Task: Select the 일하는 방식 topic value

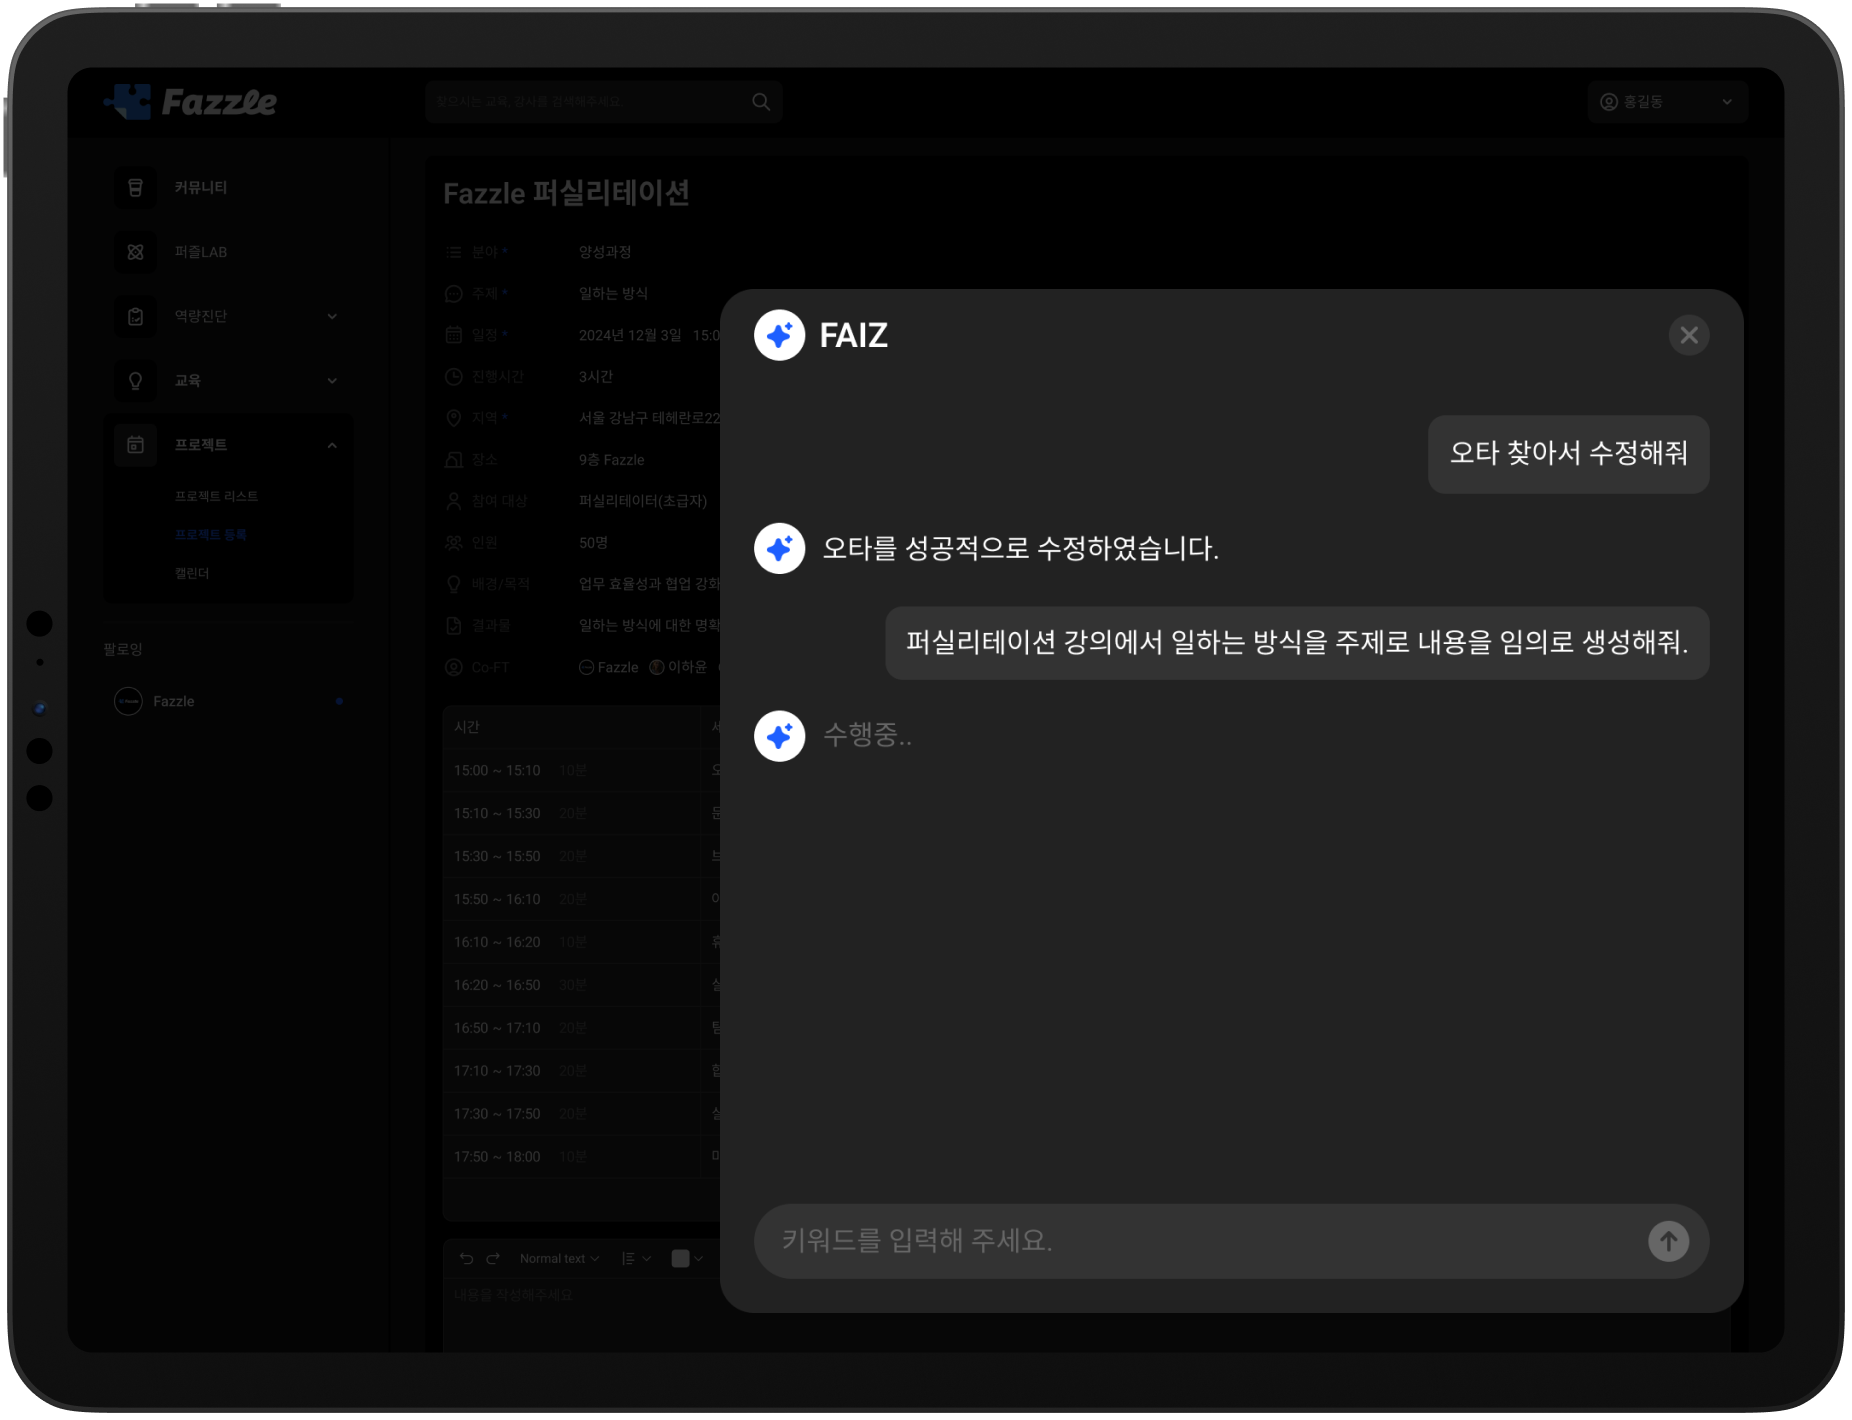Action: [613, 294]
